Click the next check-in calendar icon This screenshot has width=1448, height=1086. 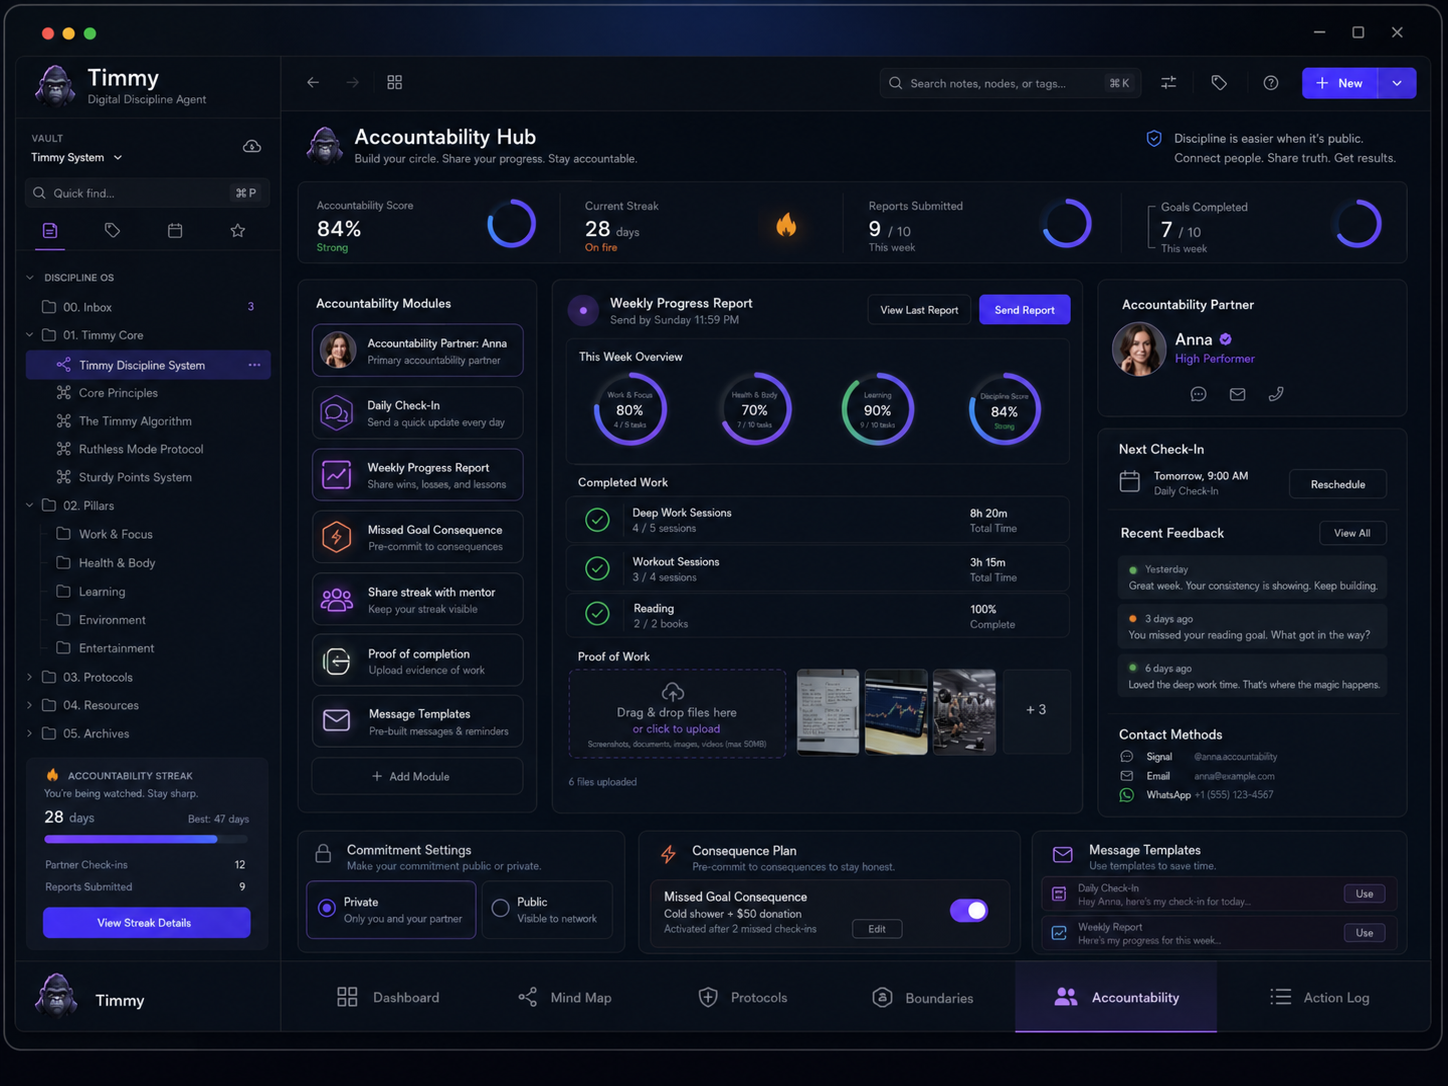[1130, 482]
